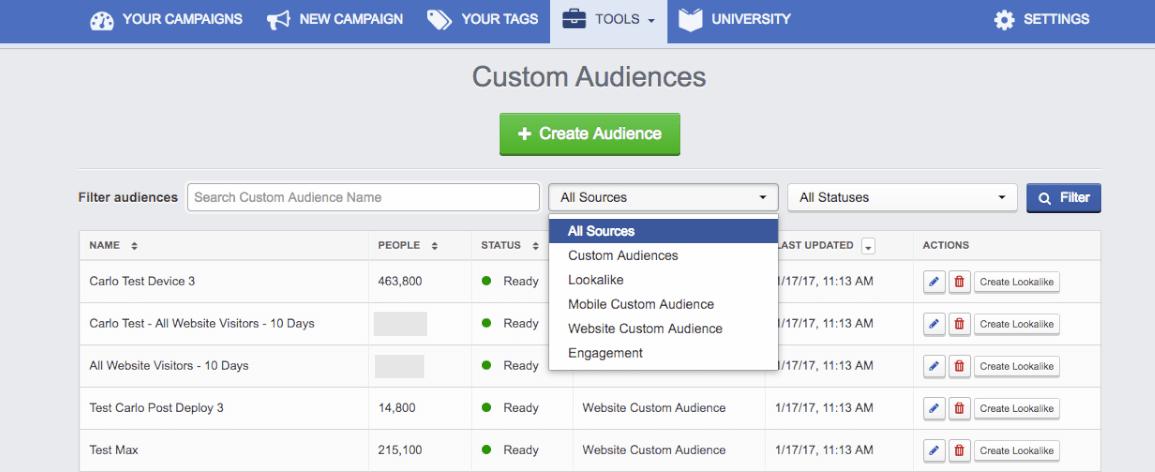1155x472 pixels.
Task: Pick Website Custom Audience in dropdown list
Action: coord(663,328)
